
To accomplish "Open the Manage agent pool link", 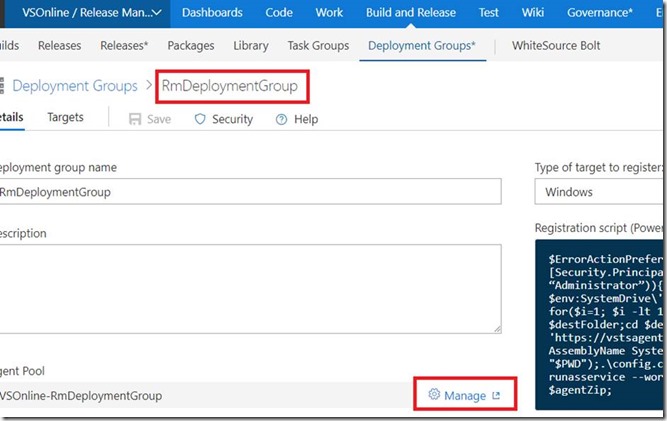I will pyautogui.click(x=465, y=395).
